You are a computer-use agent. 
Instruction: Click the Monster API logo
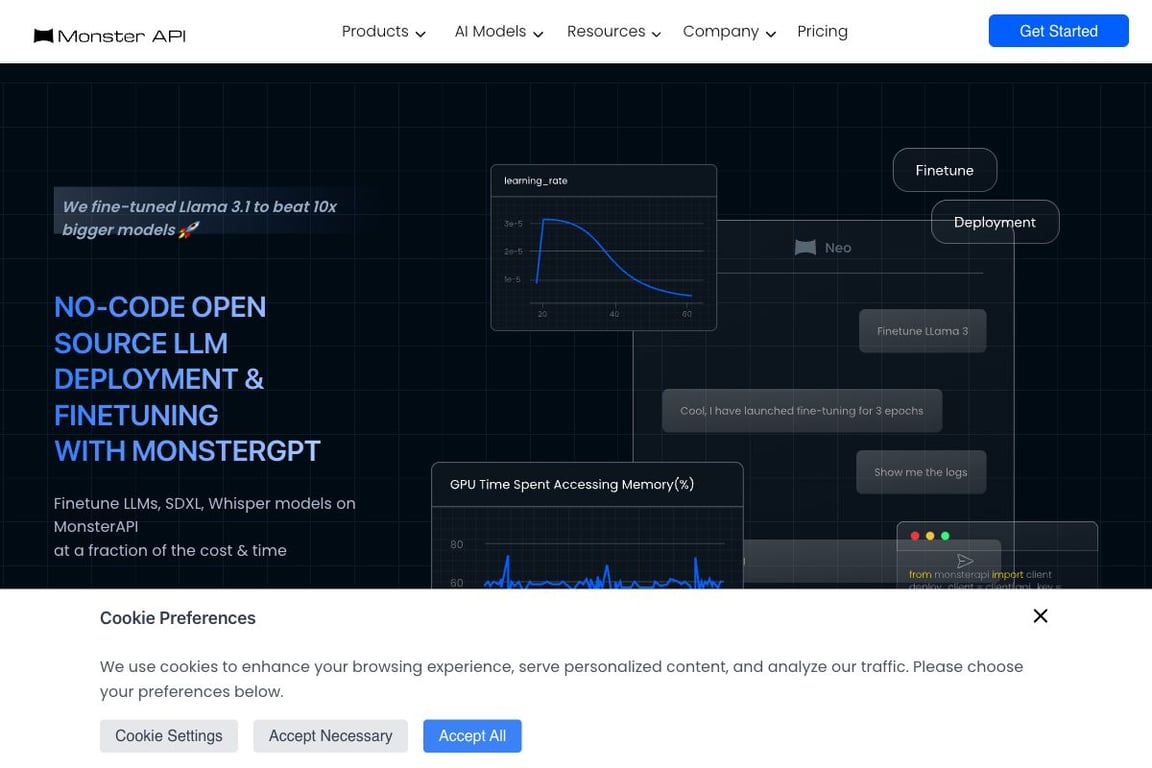110,35
